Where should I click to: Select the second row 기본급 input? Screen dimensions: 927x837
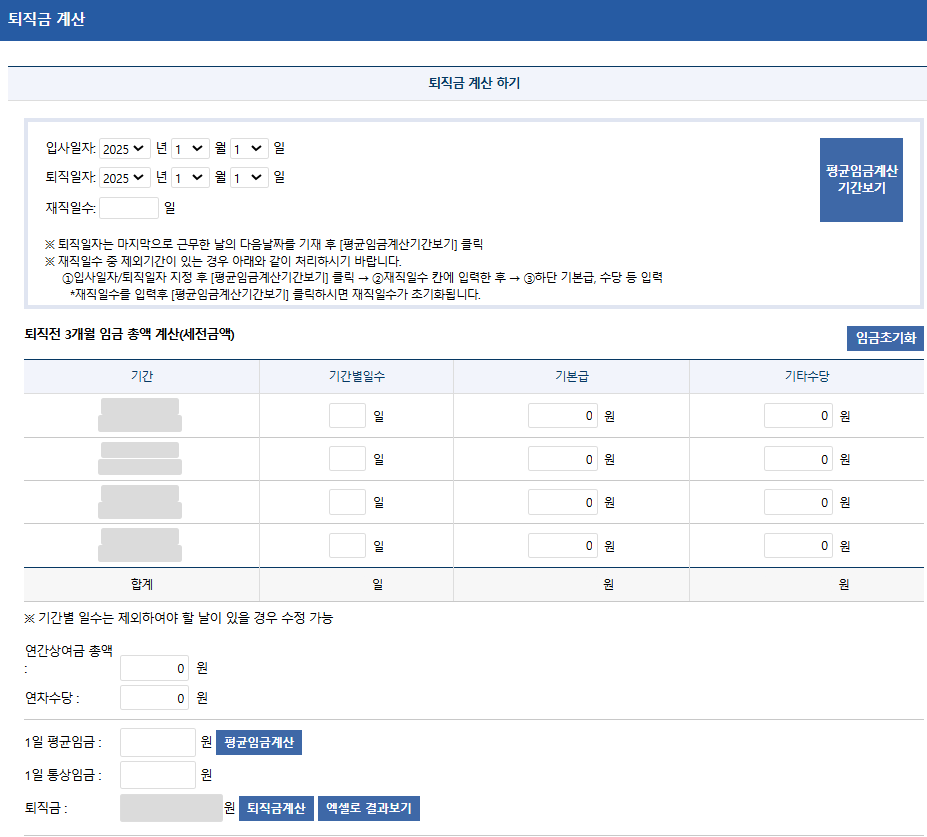click(562, 458)
